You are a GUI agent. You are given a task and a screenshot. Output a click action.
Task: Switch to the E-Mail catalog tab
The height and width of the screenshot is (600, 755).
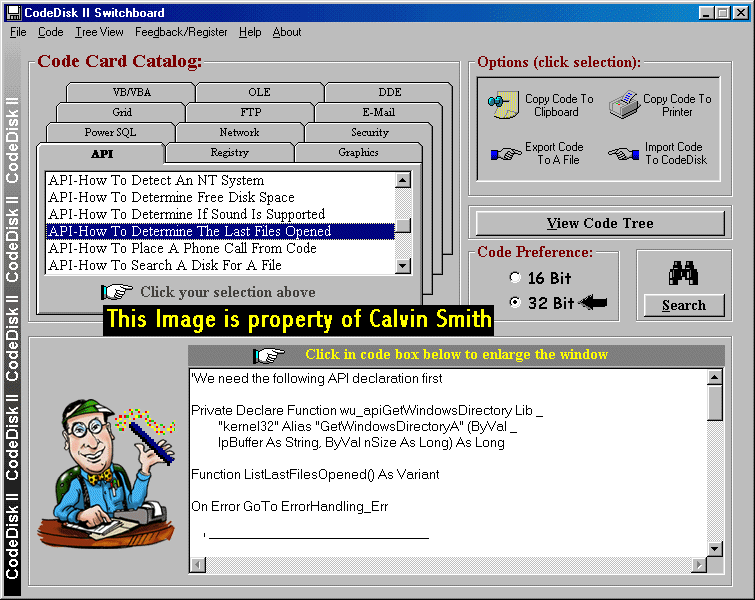click(x=378, y=112)
